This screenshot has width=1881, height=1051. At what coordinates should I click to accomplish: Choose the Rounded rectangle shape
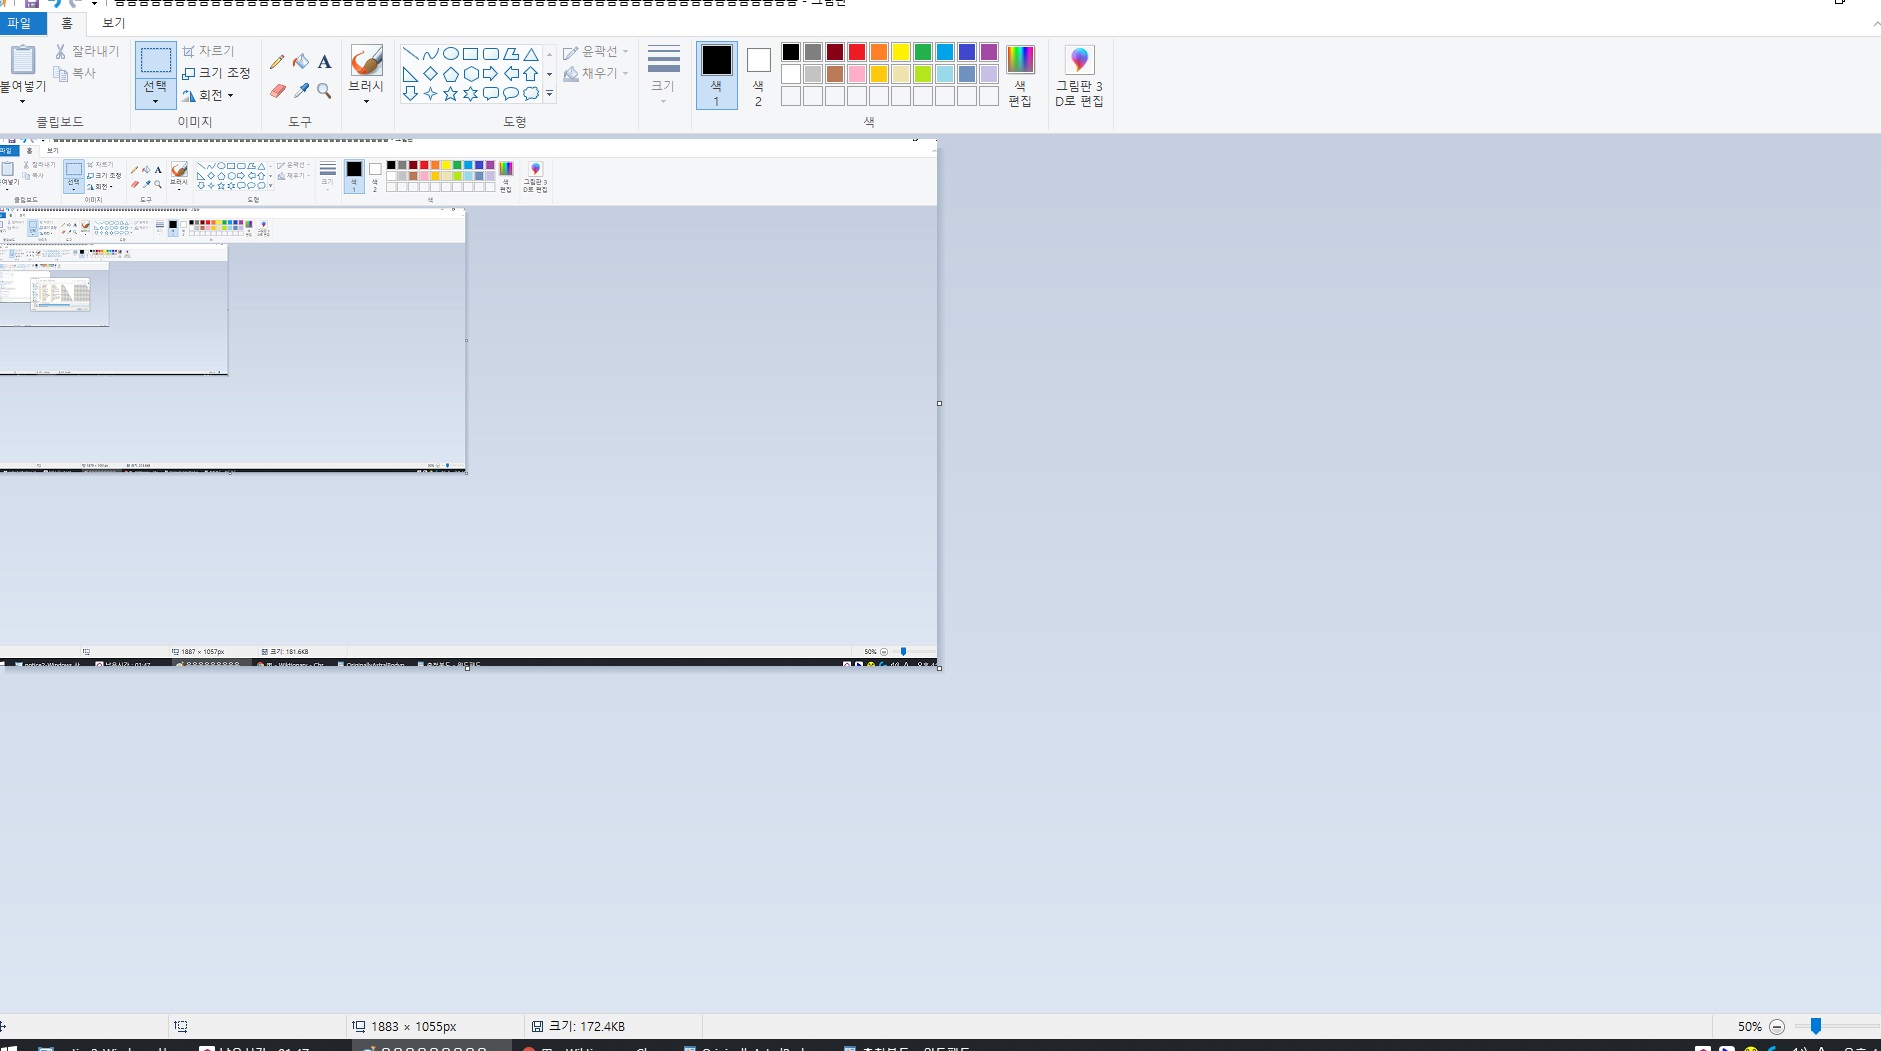(x=490, y=54)
